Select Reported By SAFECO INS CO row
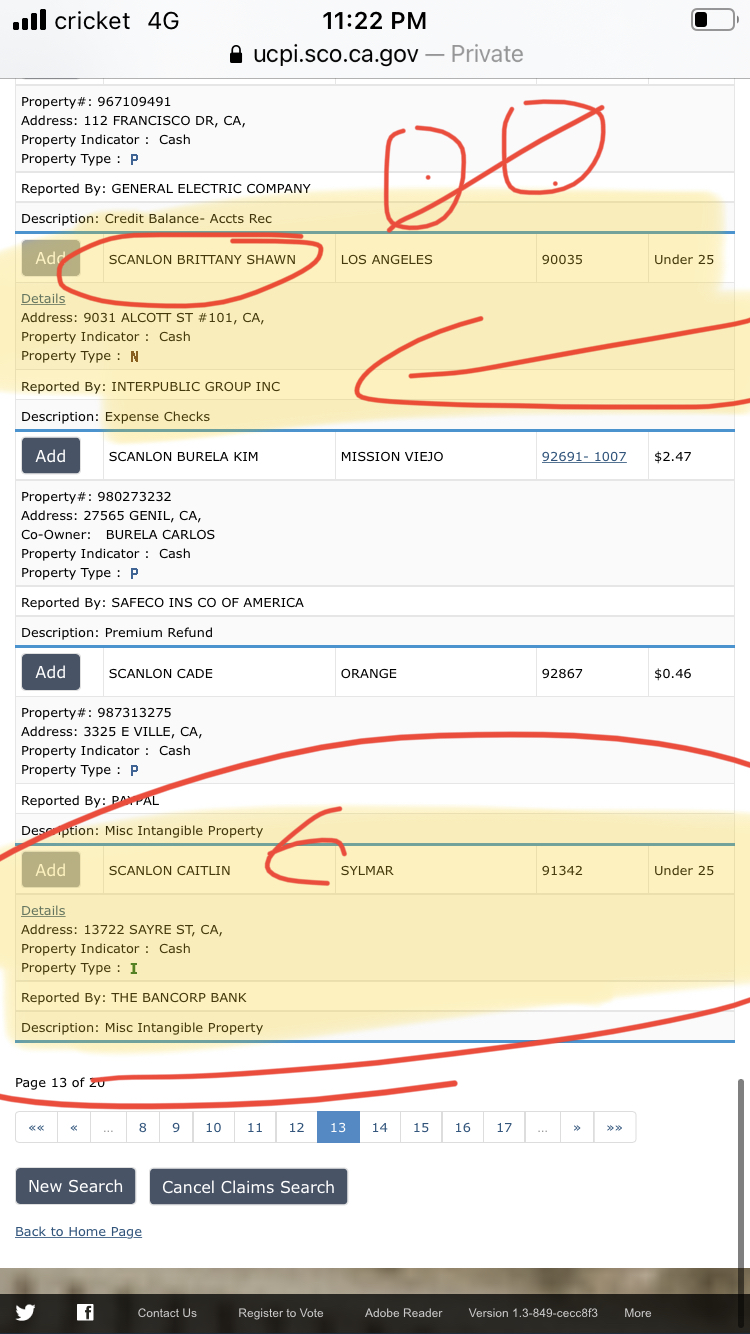Image resolution: width=750 pixels, height=1334 pixels. [375, 602]
